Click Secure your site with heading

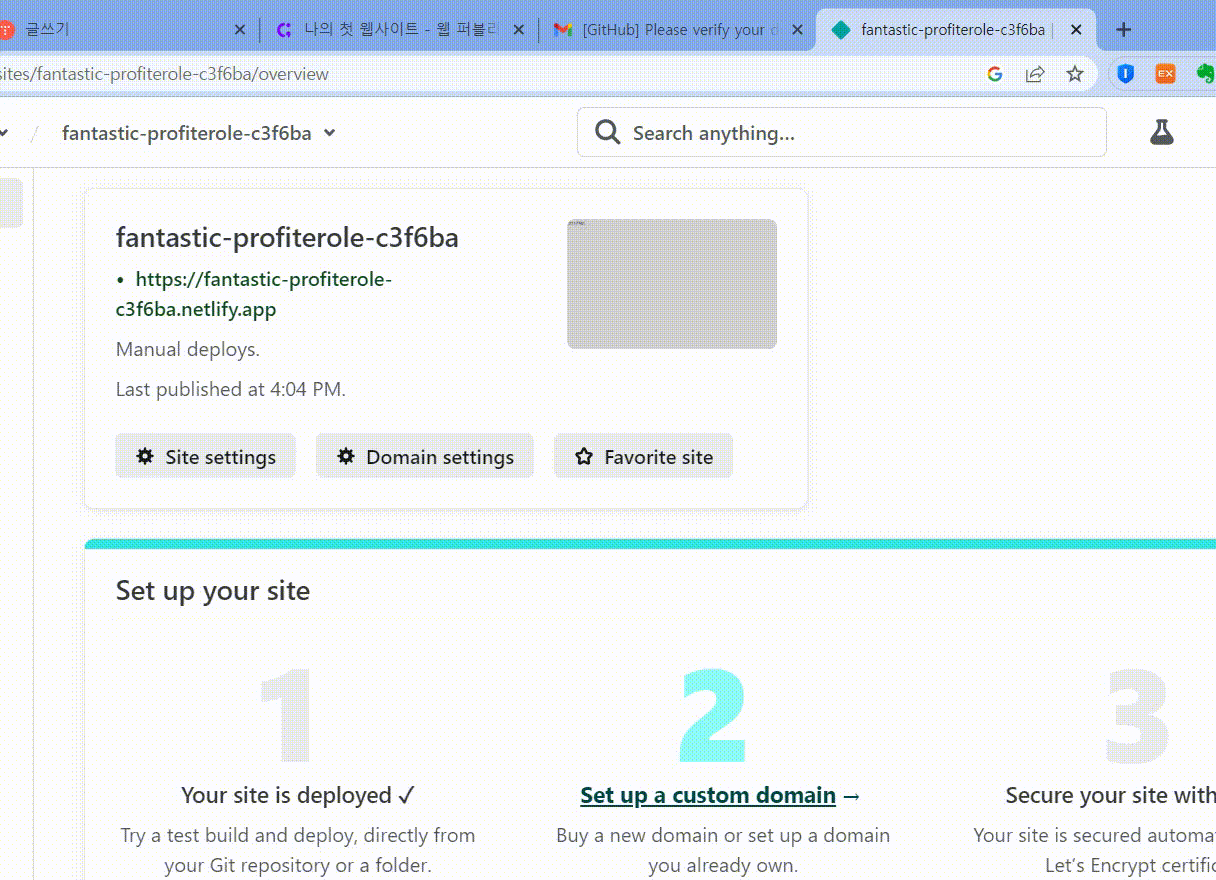click(1110, 795)
